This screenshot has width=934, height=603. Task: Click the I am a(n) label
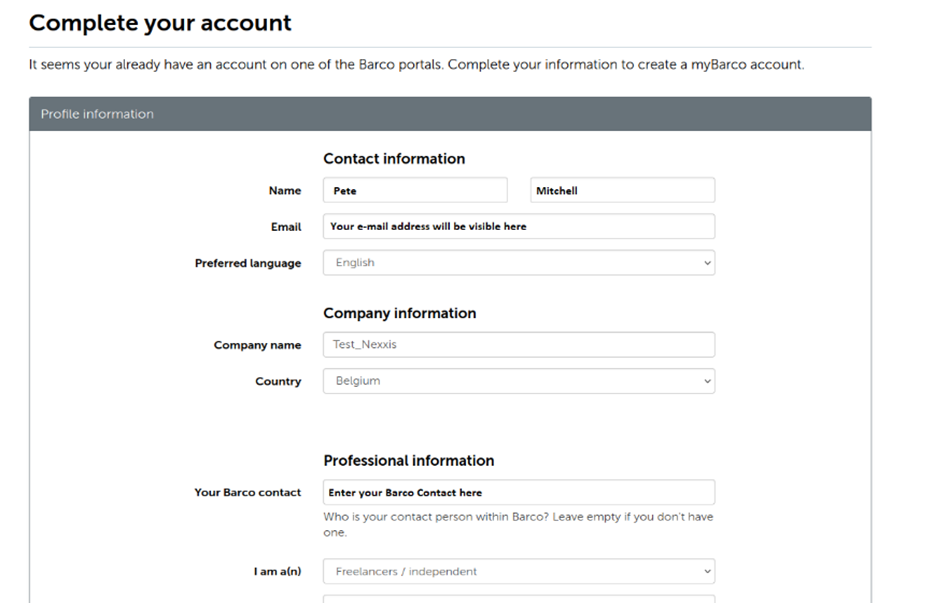276,572
